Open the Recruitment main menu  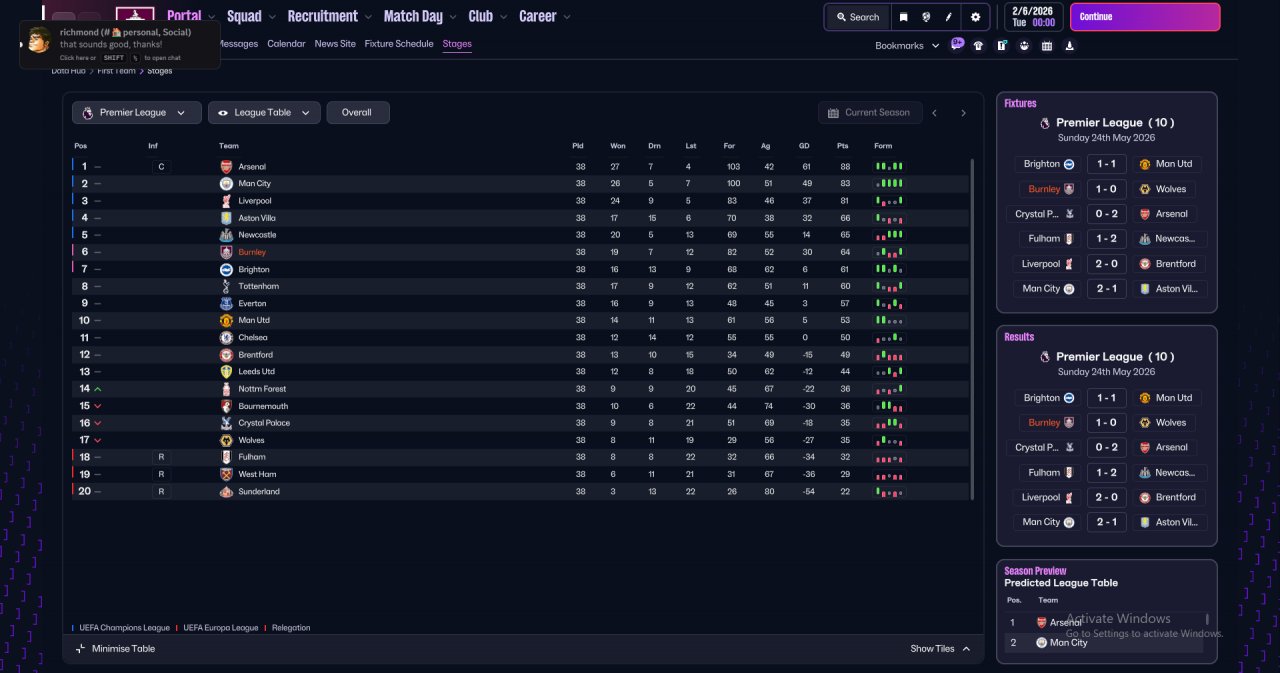[322, 17]
